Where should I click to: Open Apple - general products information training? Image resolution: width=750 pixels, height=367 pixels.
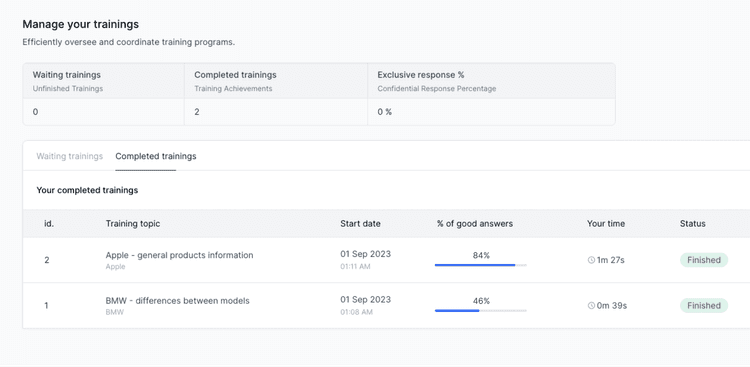pyautogui.click(x=179, y=255)
